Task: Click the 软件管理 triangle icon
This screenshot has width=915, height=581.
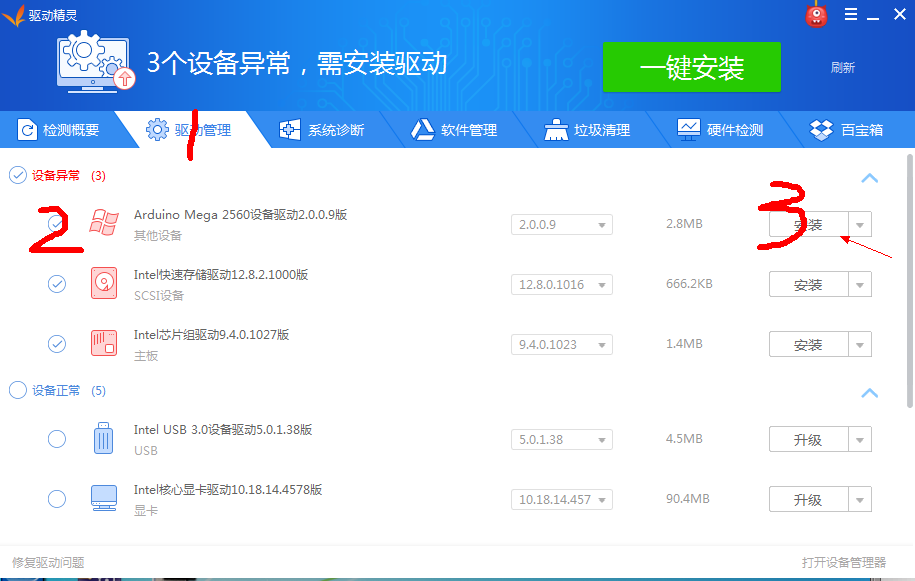Action: pyautogui.click(x=422, y=130)
